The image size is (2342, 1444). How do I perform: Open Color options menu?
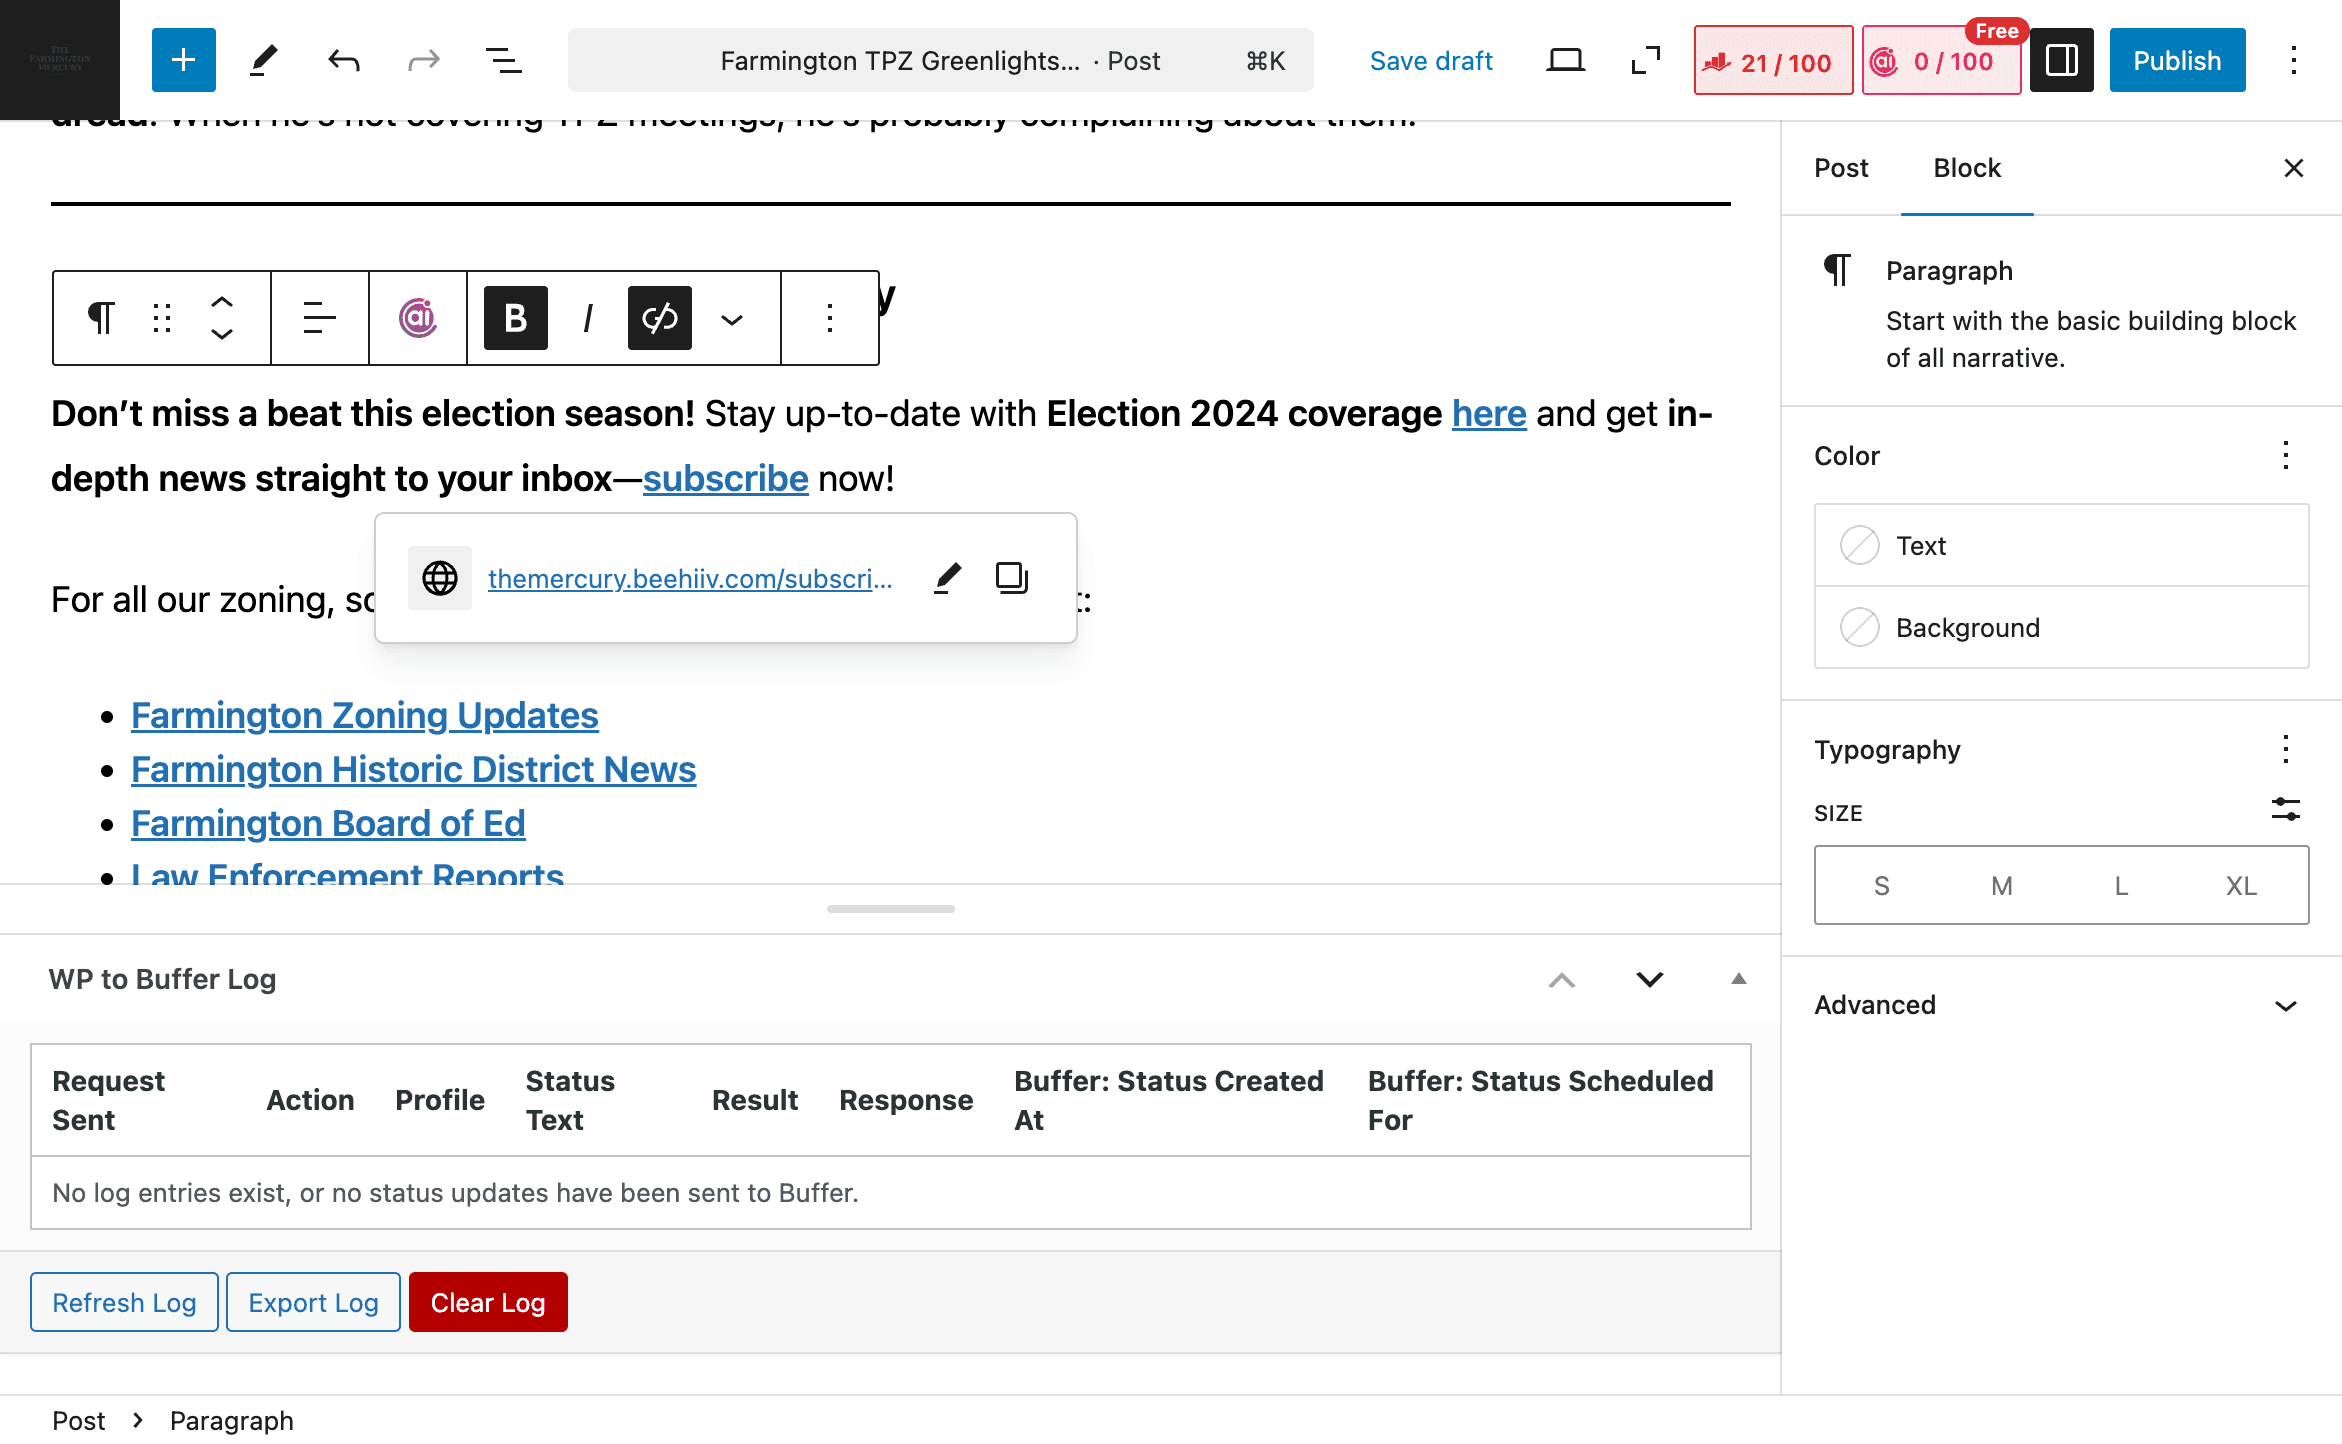click(x=2286, y=455)
